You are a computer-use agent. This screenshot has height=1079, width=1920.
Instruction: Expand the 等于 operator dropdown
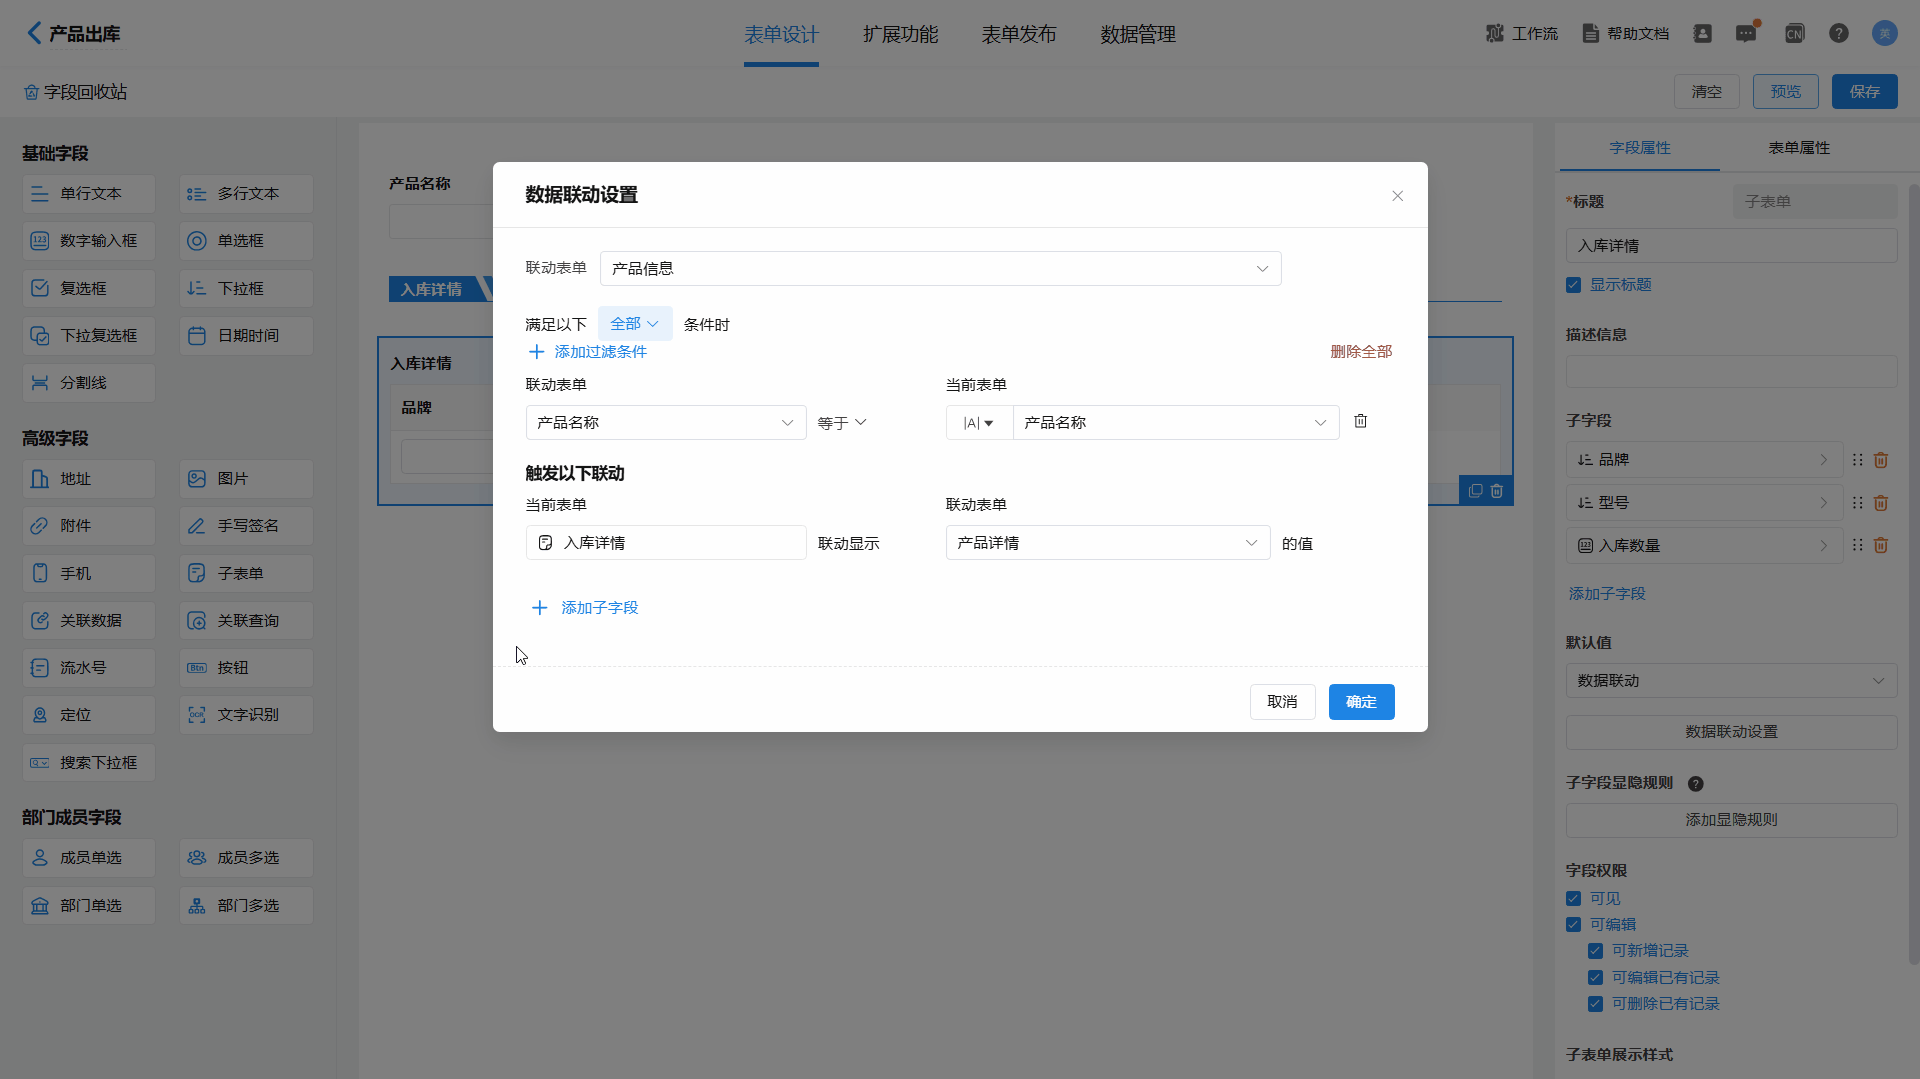842,423
